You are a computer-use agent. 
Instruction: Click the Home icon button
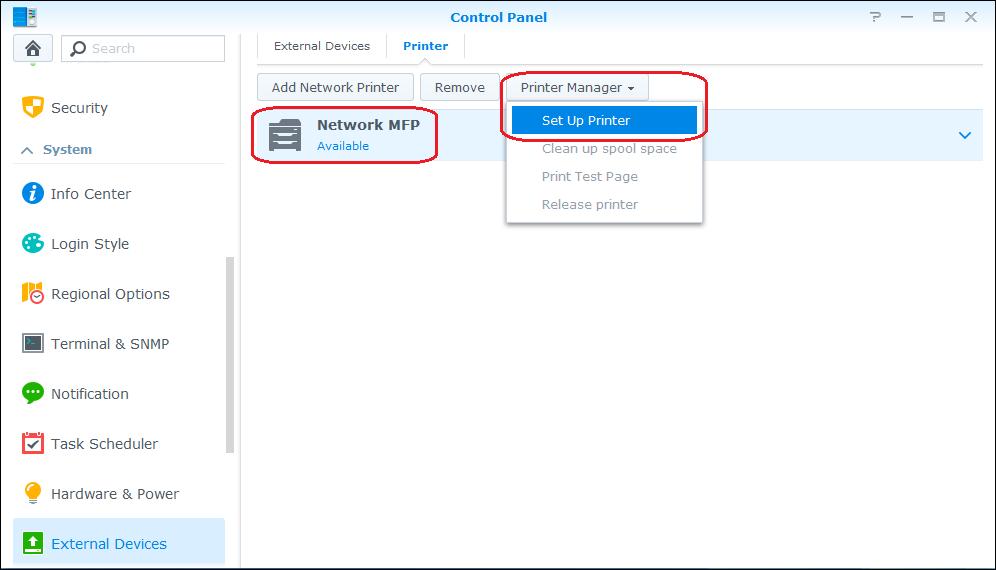pyautogui.click(x=33, y=48)
